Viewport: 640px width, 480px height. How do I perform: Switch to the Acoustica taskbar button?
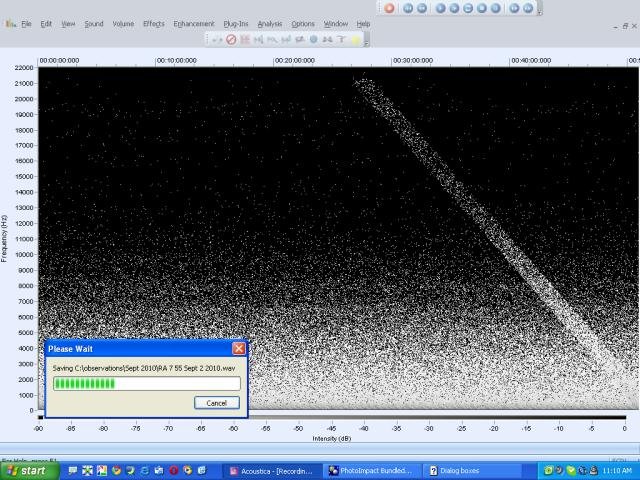272,471
